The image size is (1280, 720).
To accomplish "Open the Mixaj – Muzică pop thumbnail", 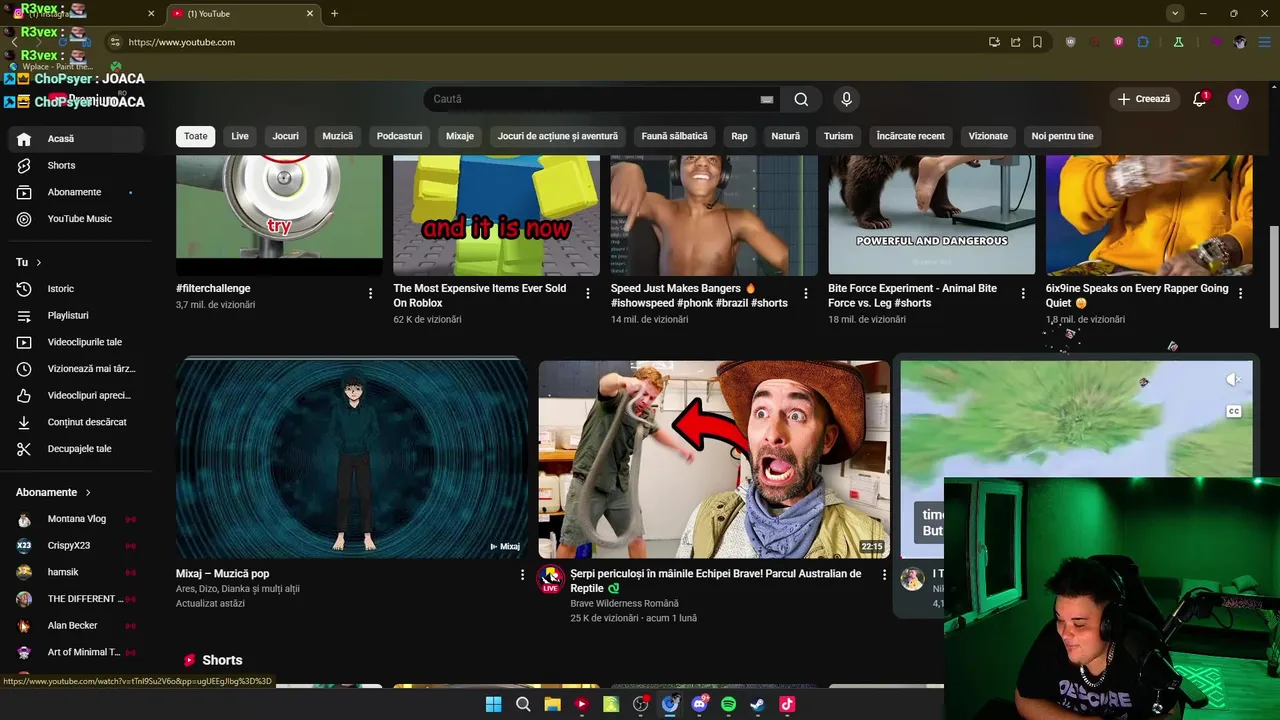I will click(351, 459).
